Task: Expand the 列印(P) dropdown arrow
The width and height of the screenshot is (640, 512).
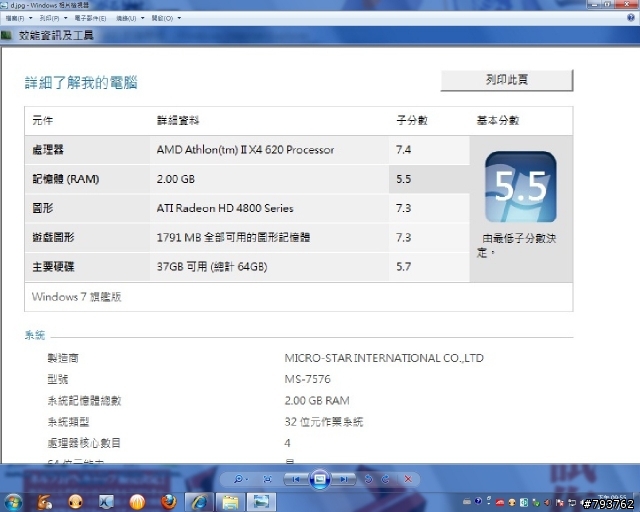Action: pyautogui.click(x=65, y=18)
